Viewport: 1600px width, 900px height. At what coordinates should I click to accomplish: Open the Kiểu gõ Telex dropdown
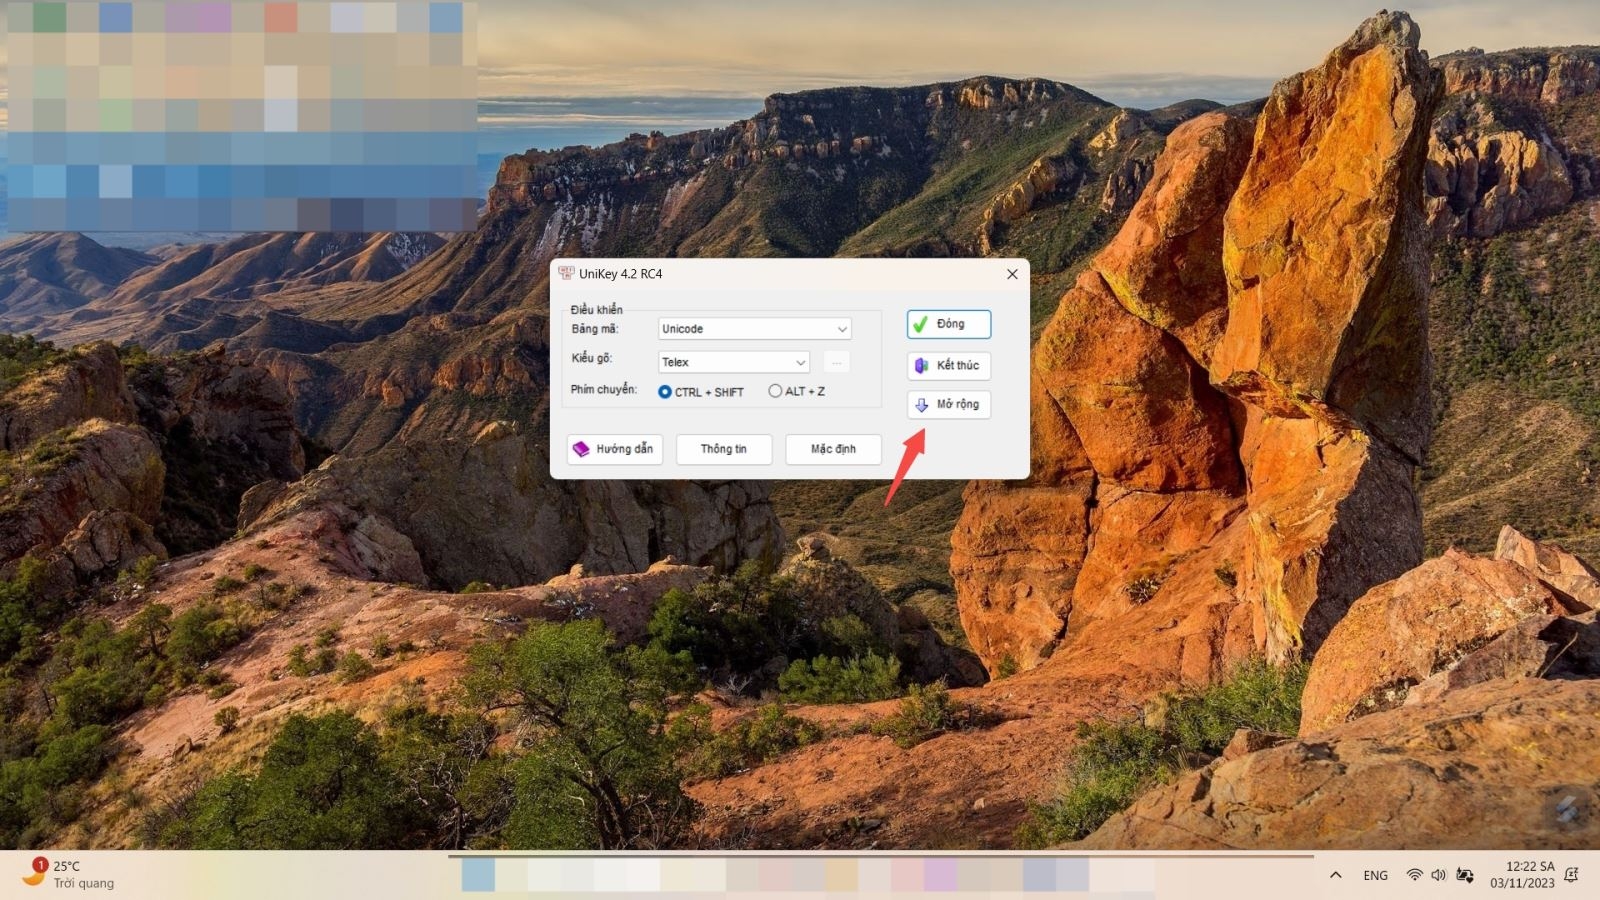pyautogui.click(x=733, y=362)
